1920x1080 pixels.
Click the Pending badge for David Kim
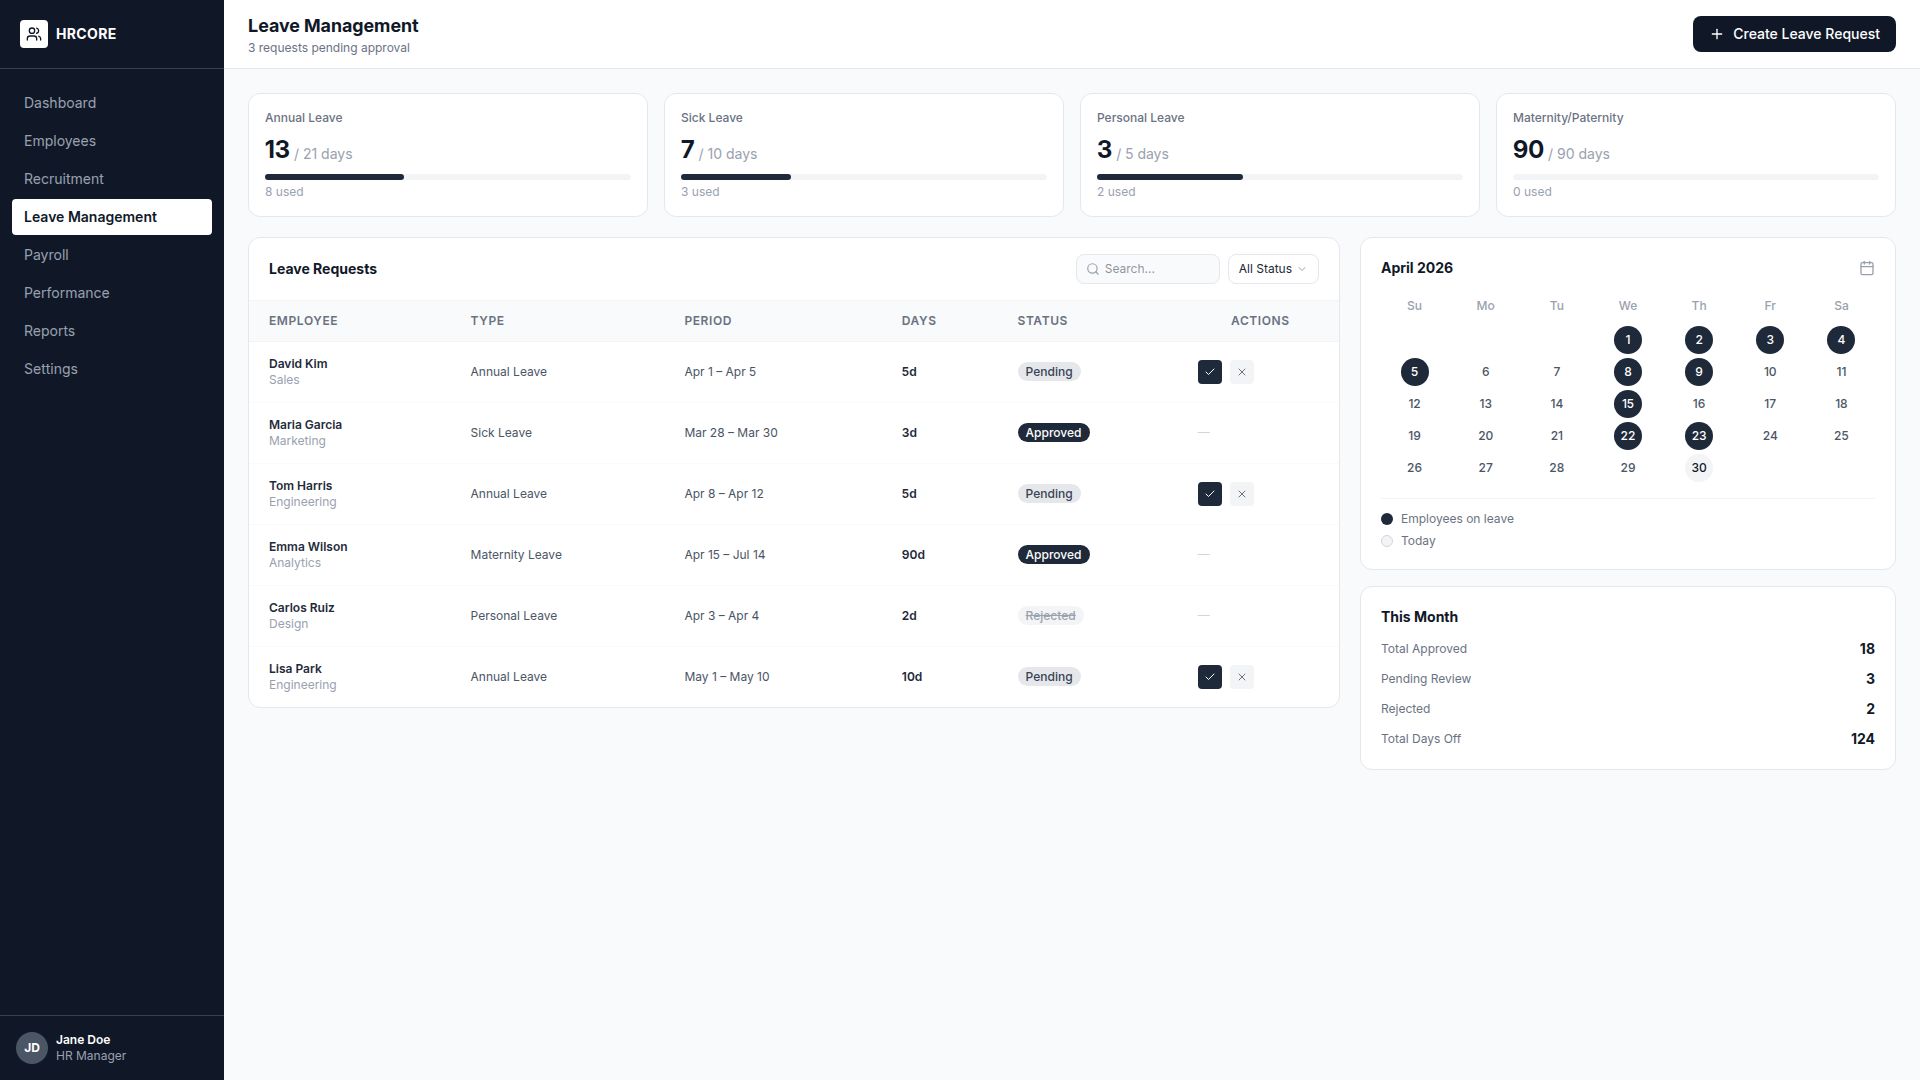pyautogui.click(x=1048, y=372)
